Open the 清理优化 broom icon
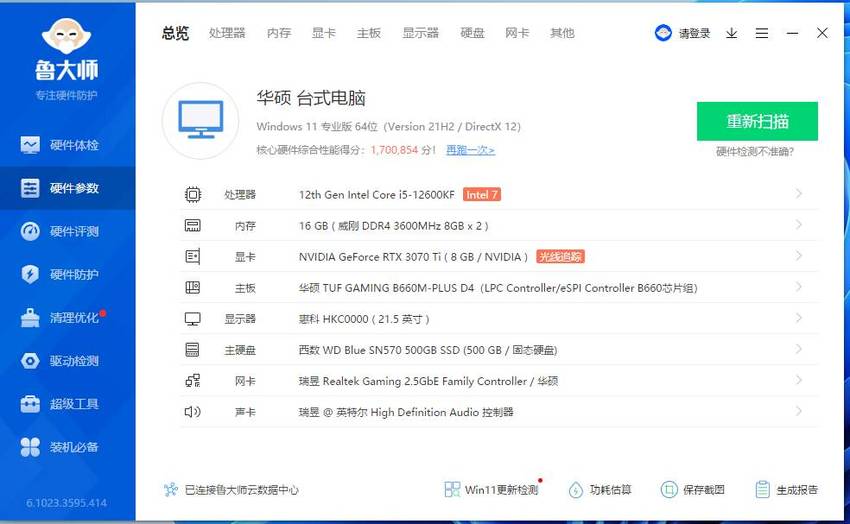The width and height of the screenshot is (850, 524). (30, 318)
